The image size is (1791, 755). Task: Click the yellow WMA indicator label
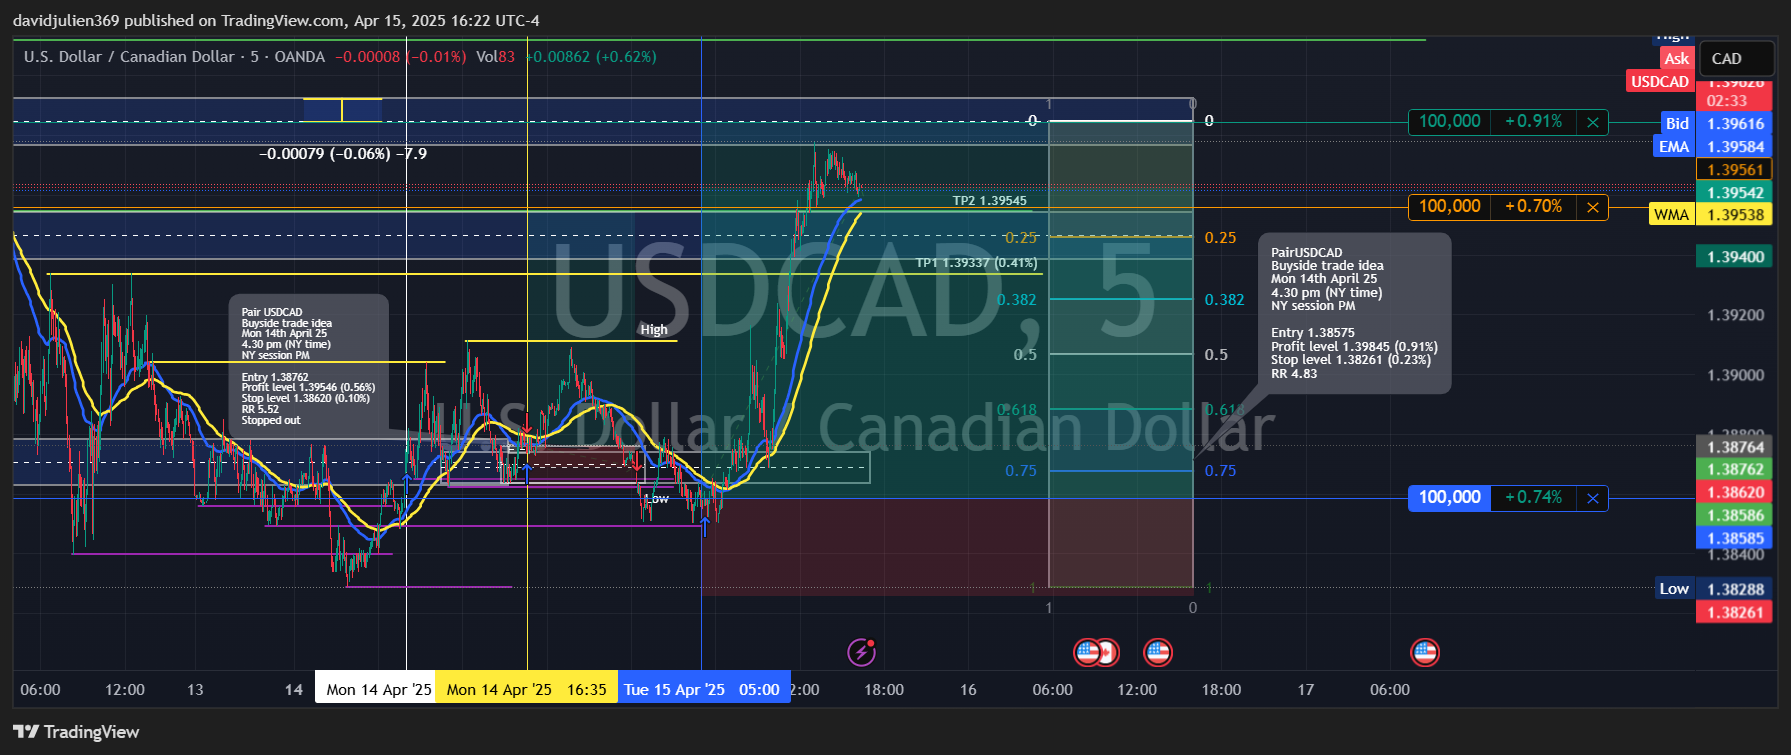pyautogui.click(x=1671, y=215)
